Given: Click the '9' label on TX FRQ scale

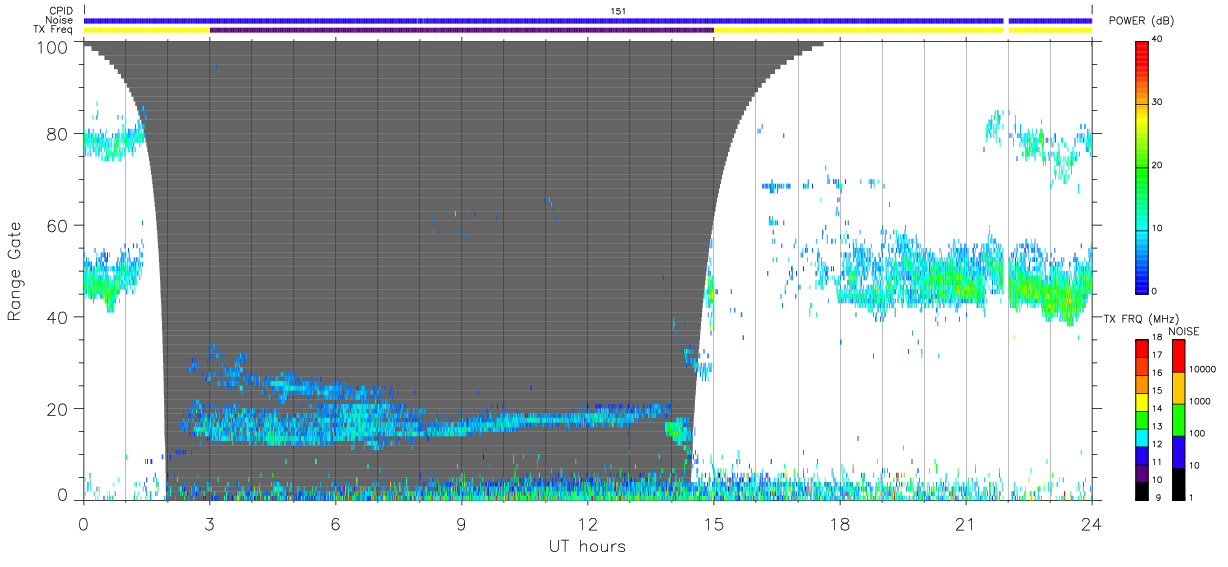Looking at the screenshot, I should 1156,497.
